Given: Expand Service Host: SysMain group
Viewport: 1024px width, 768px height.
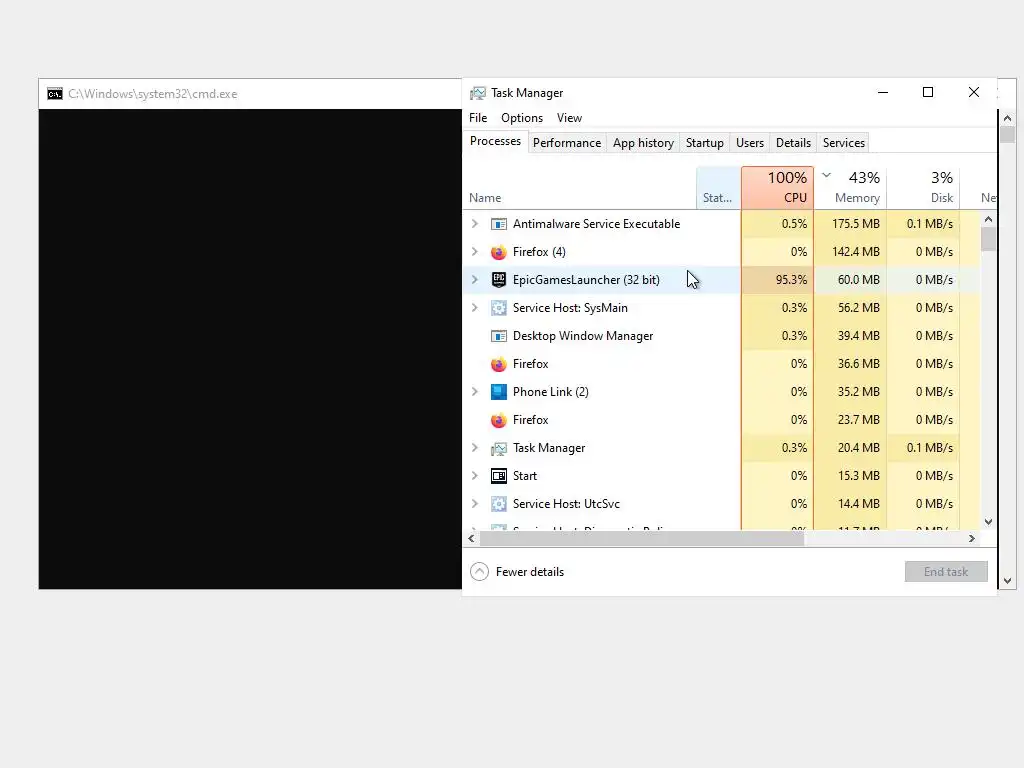Looking at the screenshot, I should (x=475, y=308).
